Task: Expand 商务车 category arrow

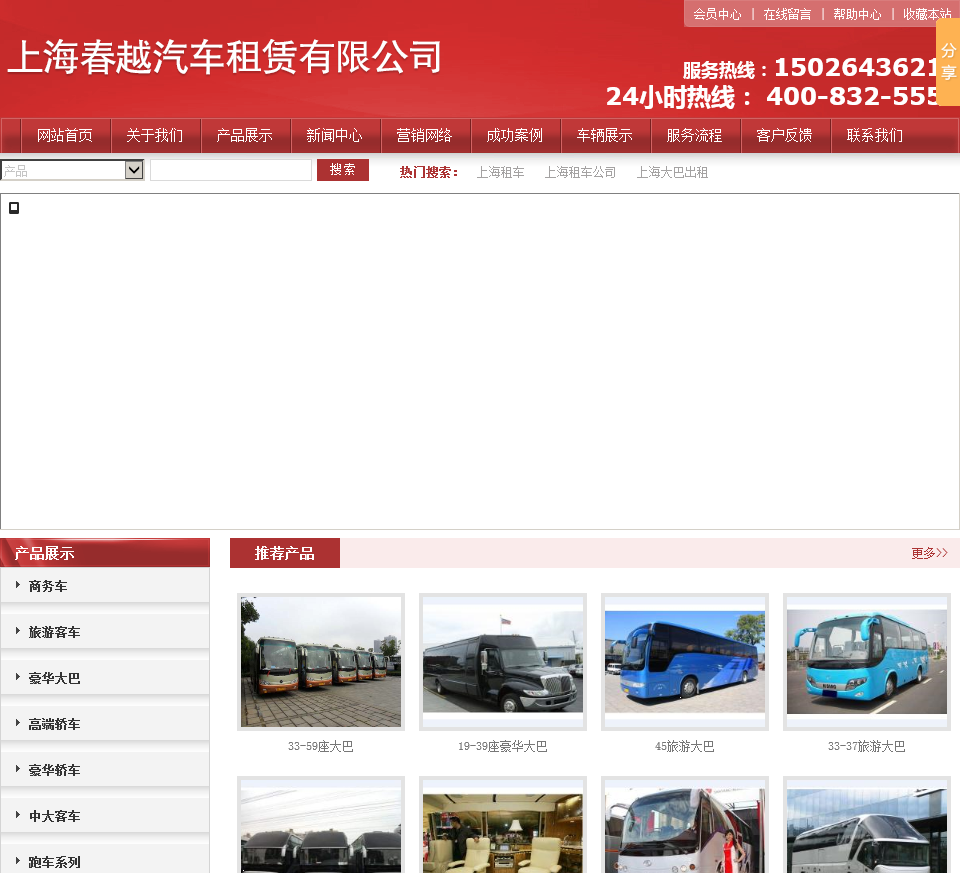Action: pyautogui.click(x=18, y=585)
